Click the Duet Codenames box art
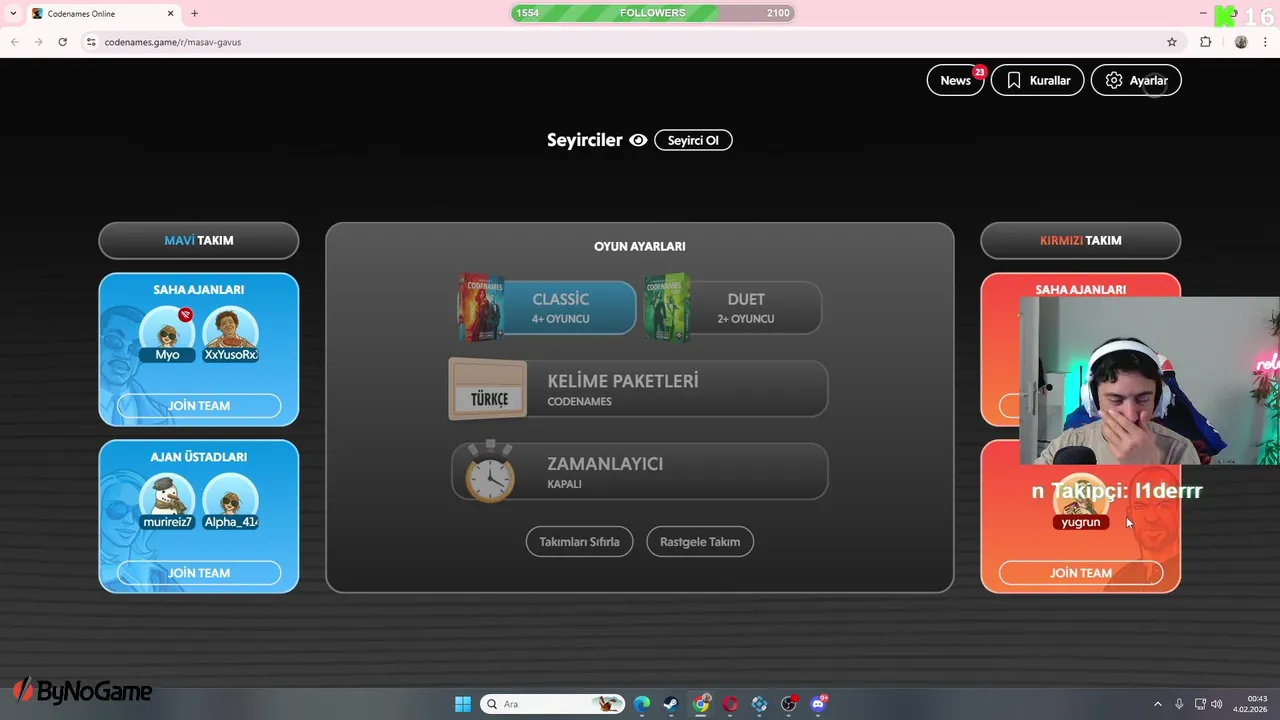The height and width of the screenshot is (720, 1280). coord(667,307)
